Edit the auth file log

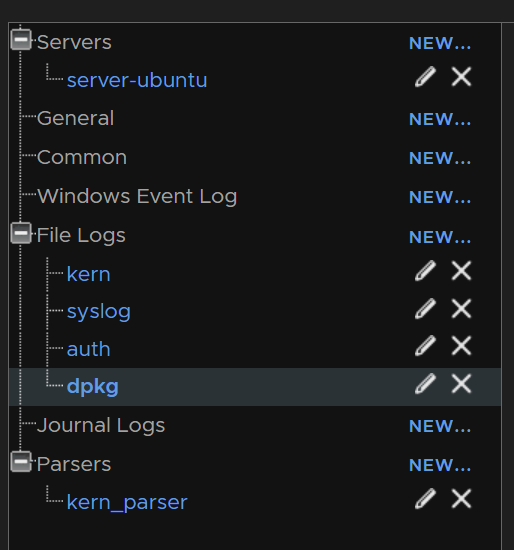(x=425, y=346)
